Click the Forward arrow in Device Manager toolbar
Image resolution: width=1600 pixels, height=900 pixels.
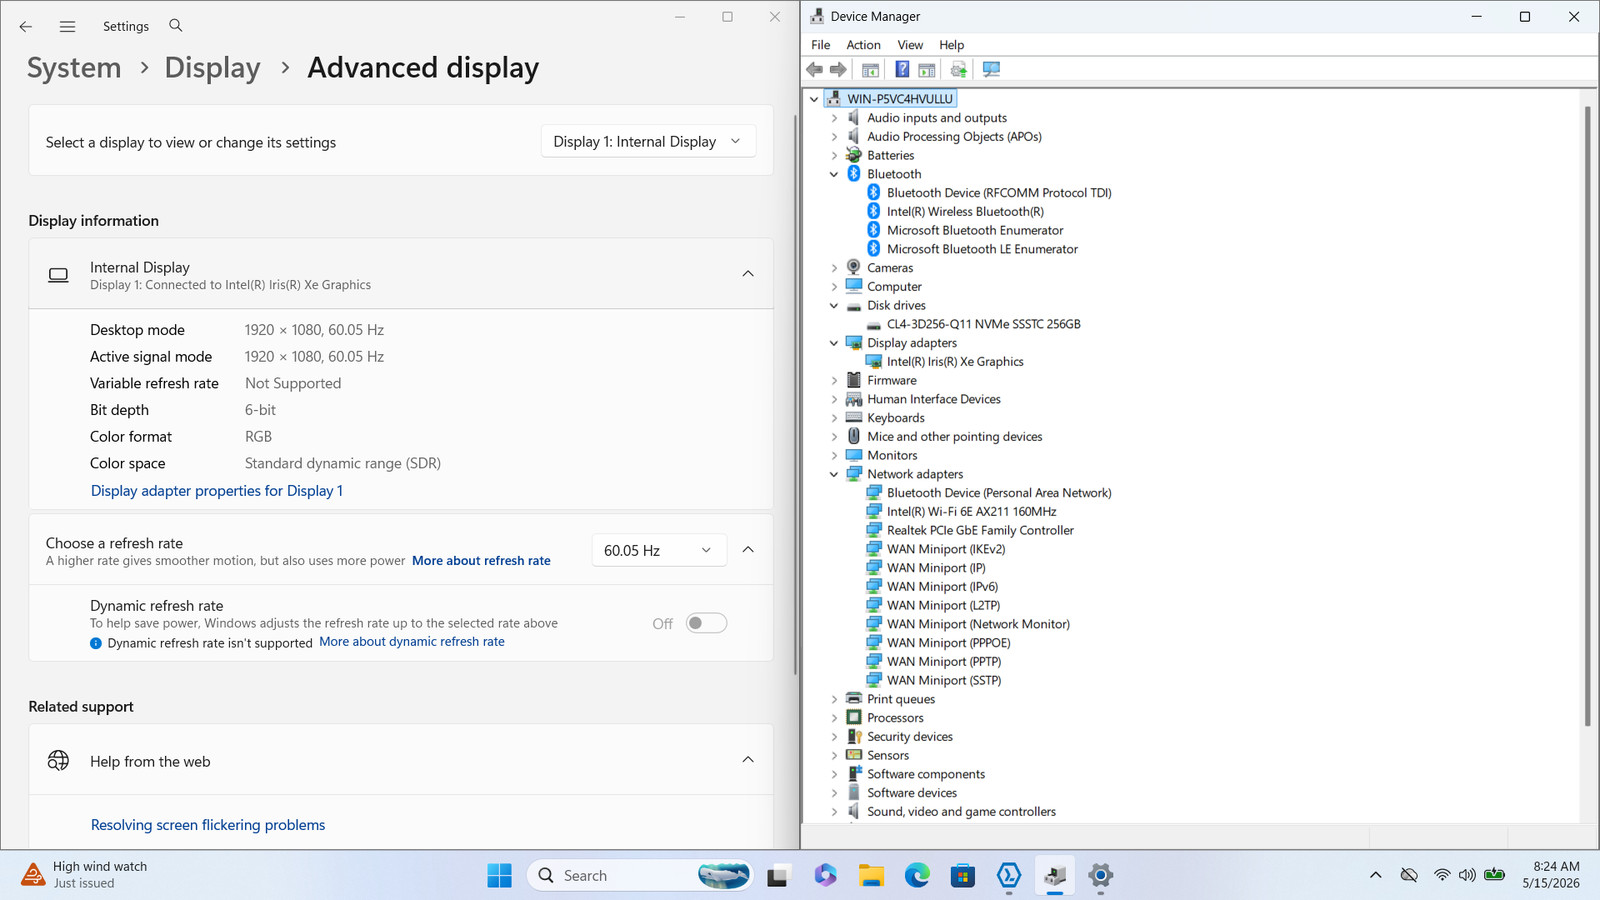tap(839, 69)
